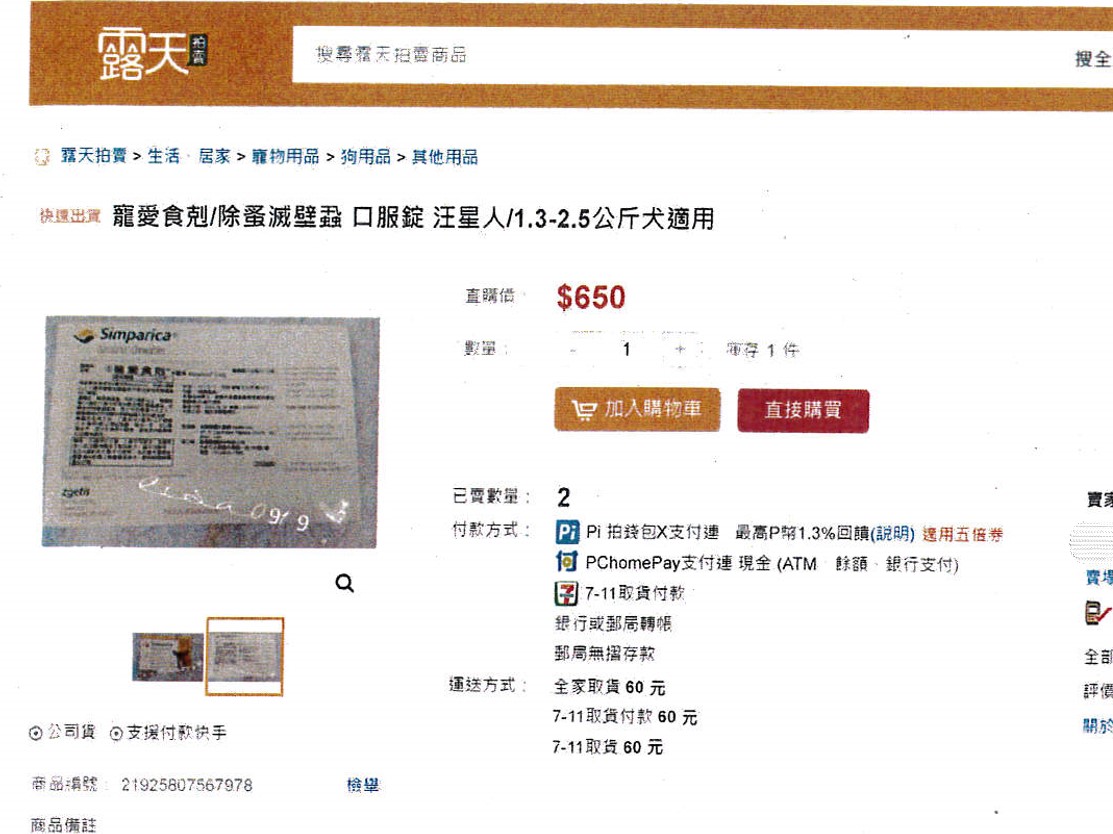This screenshot has width=1113, height=834.
Task: Open the (說明) link for P幣 rebate
Action: point(893,533)
